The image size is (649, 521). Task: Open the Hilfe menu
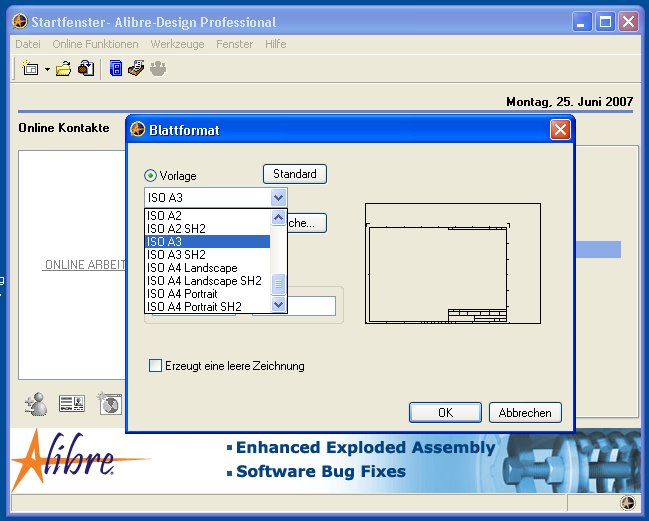point(276,44)
